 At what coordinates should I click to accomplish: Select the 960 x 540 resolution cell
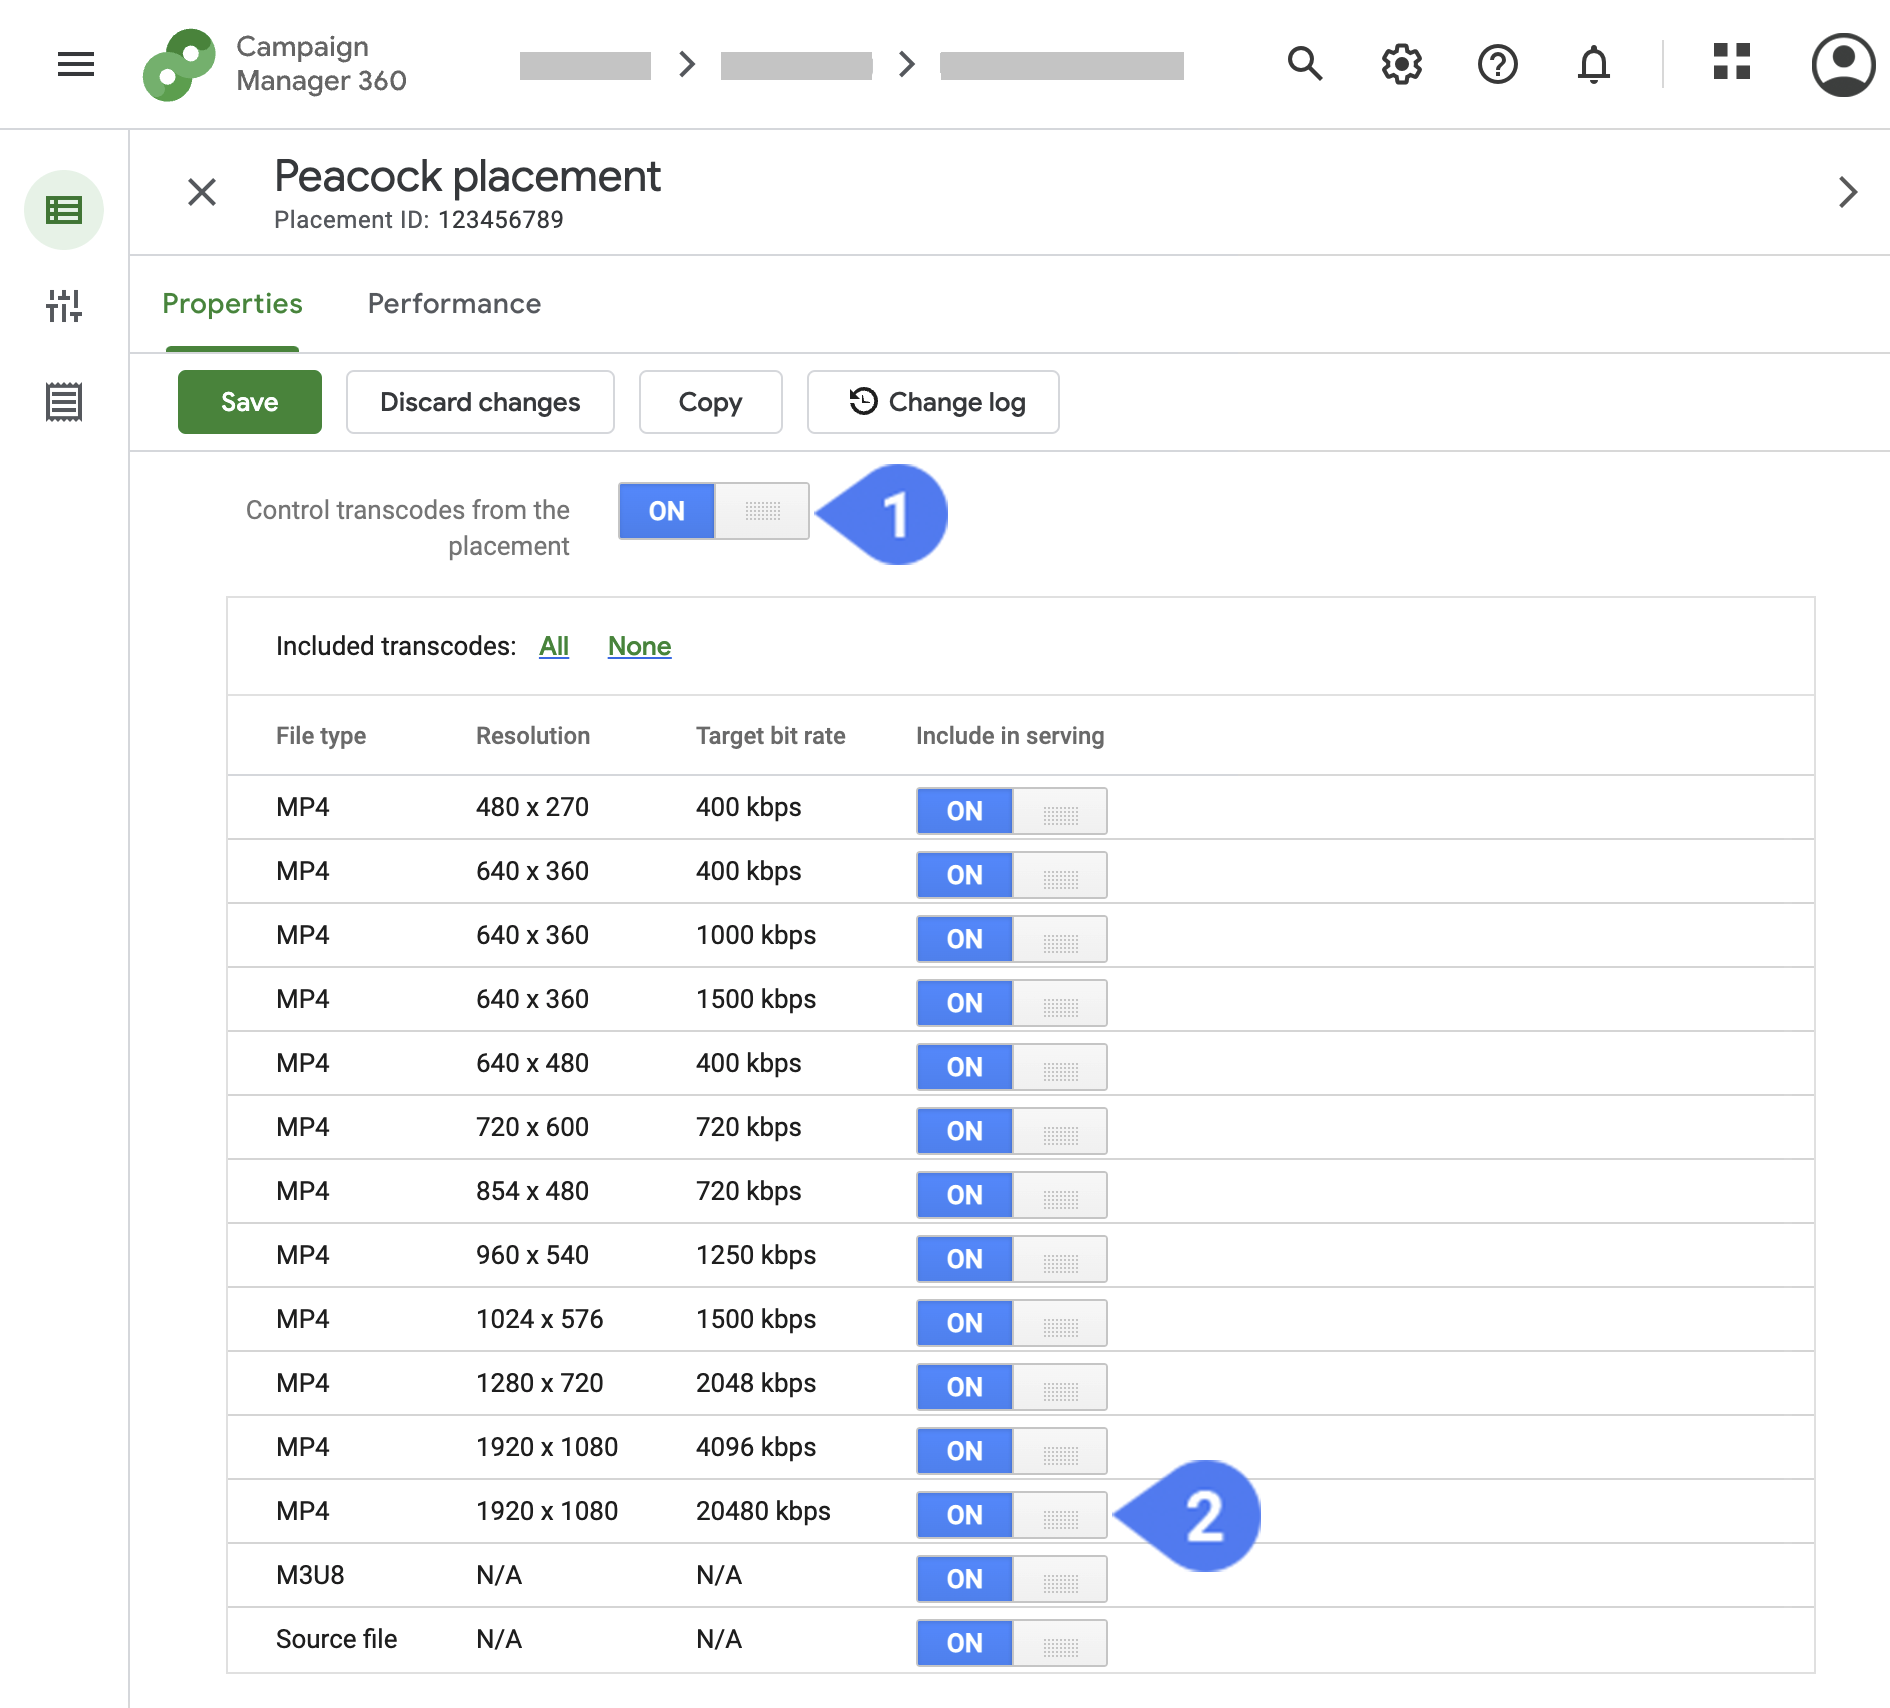(x=532, y=1255)
